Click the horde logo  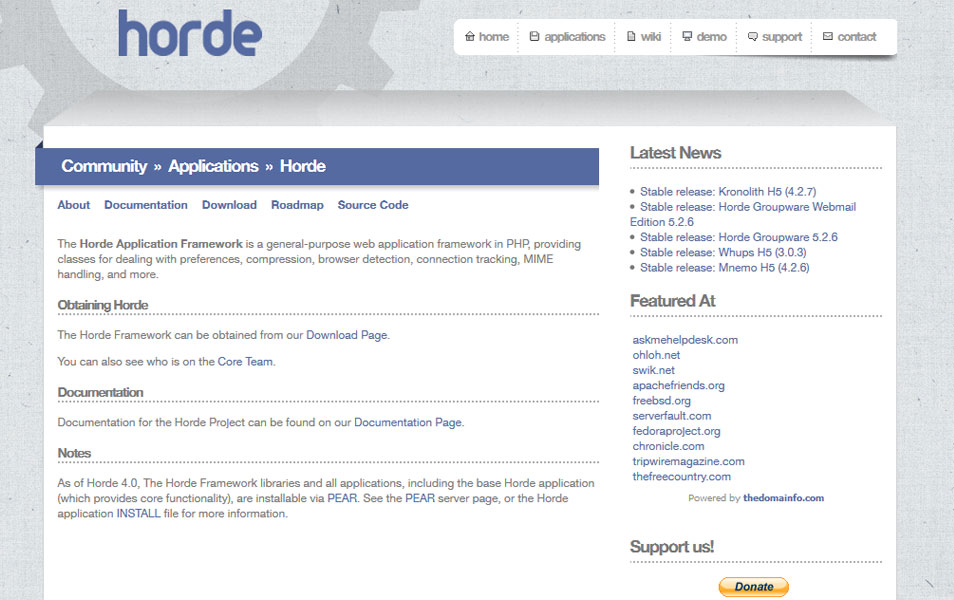tap(190, 33)
